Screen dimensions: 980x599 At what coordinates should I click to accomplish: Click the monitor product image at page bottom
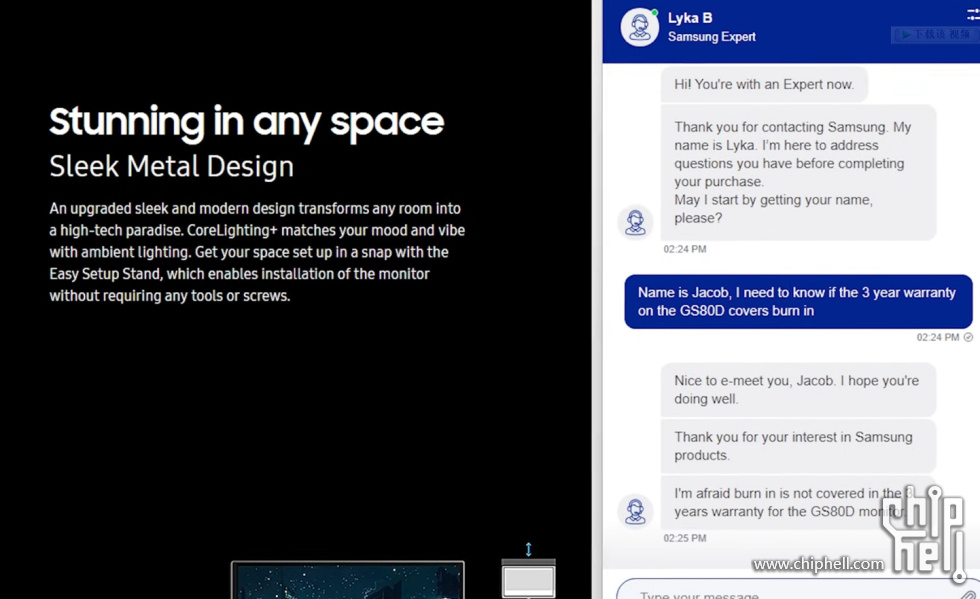pos(348,580)
